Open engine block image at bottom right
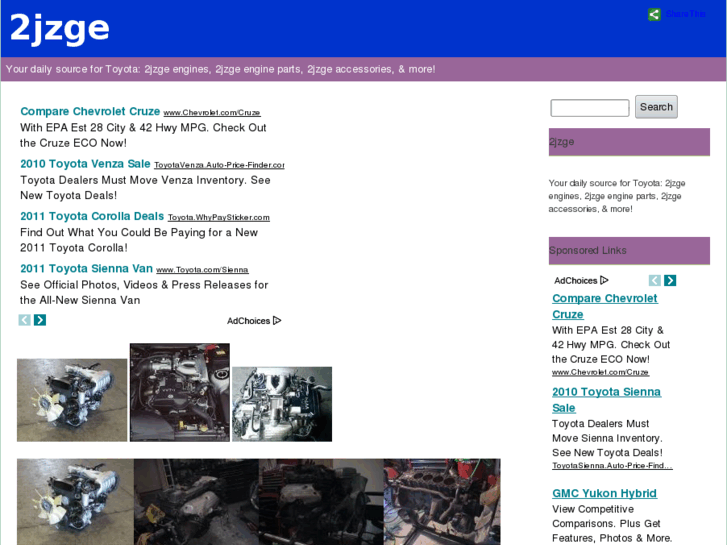 (442, 502)
